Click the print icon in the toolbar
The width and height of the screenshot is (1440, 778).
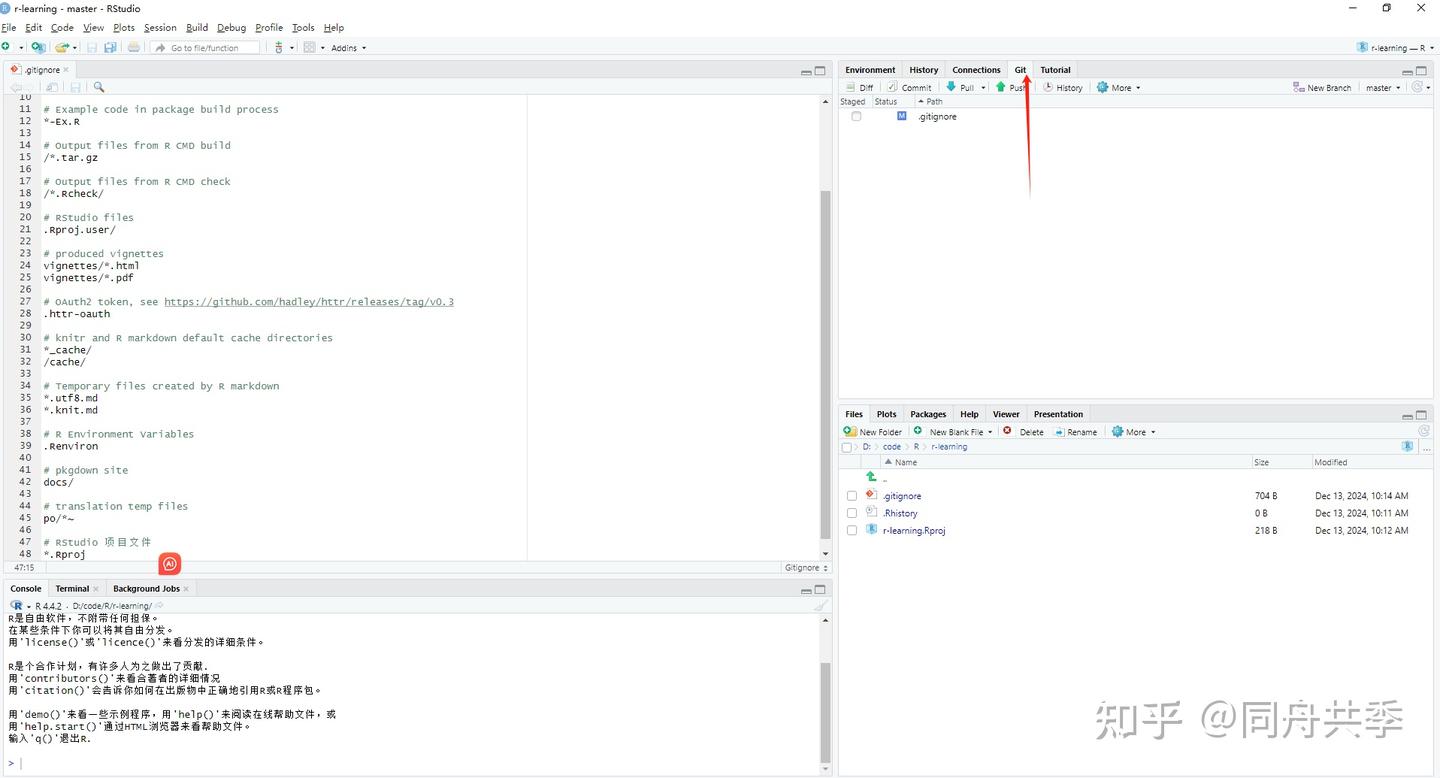pos(132,47)
